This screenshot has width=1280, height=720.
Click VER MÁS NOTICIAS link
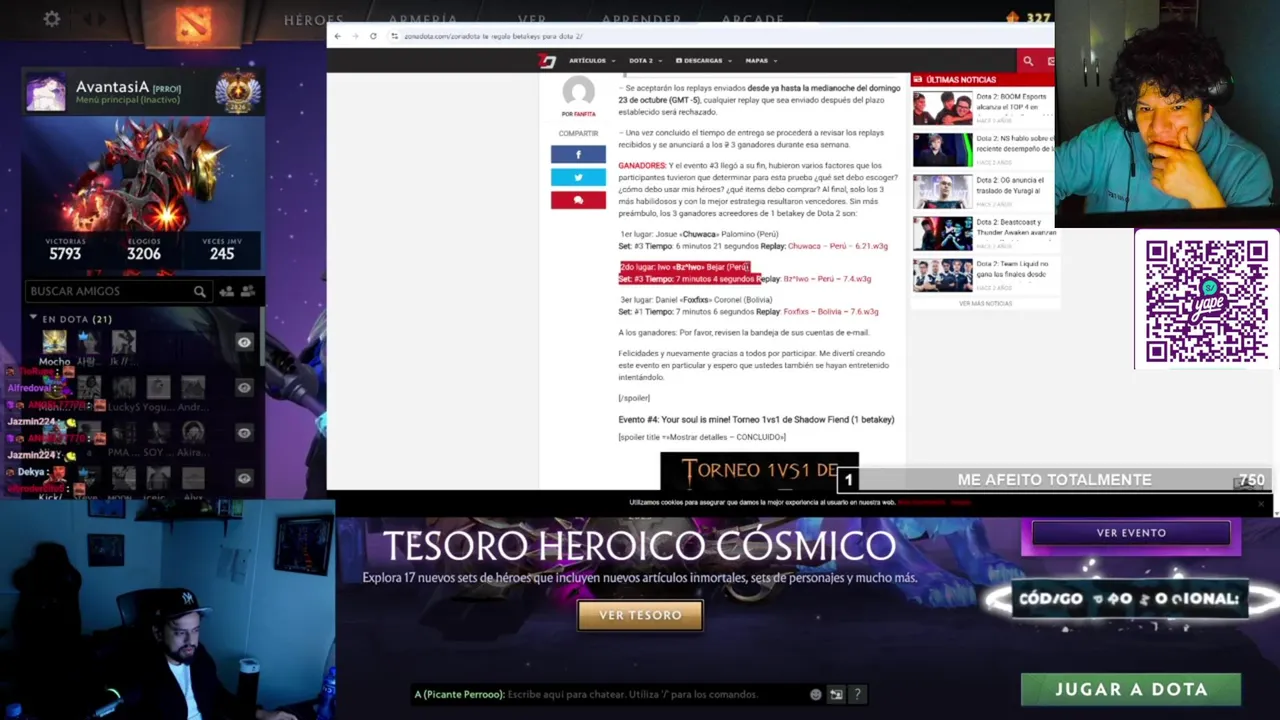tap(985, 303)
